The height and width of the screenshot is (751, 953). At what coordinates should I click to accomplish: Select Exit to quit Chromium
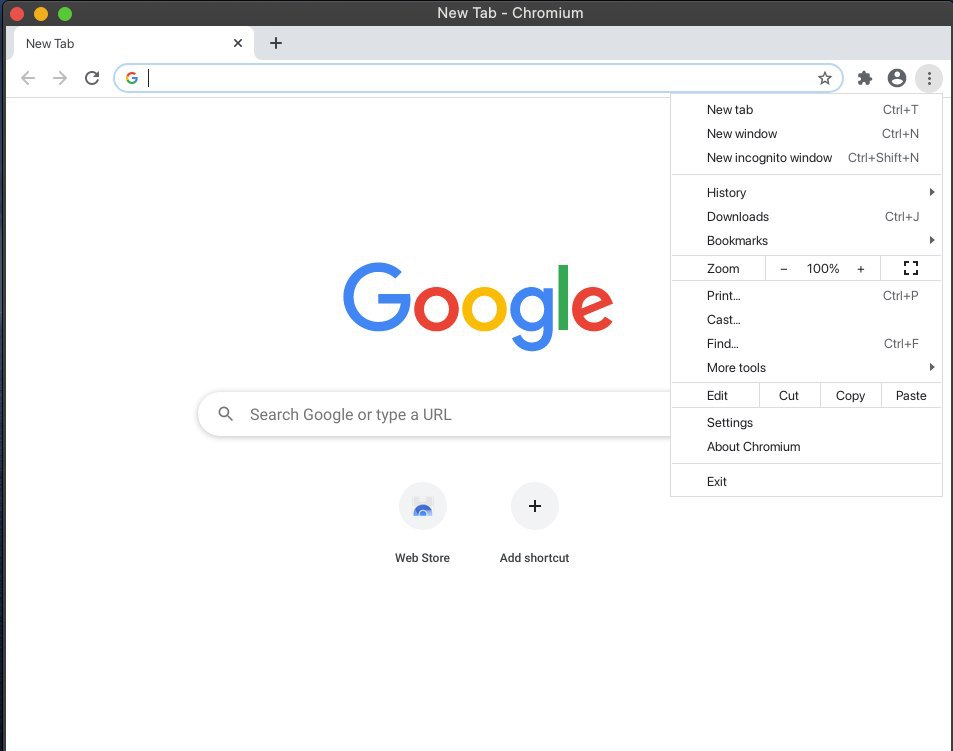coord(807,482)
